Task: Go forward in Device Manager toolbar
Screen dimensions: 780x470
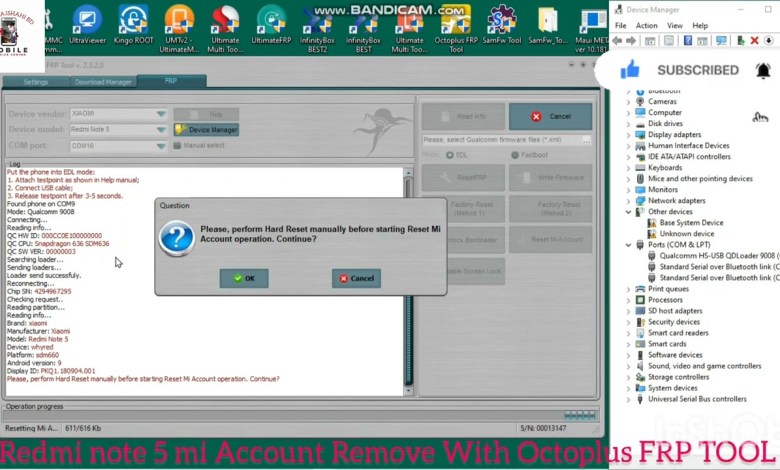Action: [x=631, y=41]
